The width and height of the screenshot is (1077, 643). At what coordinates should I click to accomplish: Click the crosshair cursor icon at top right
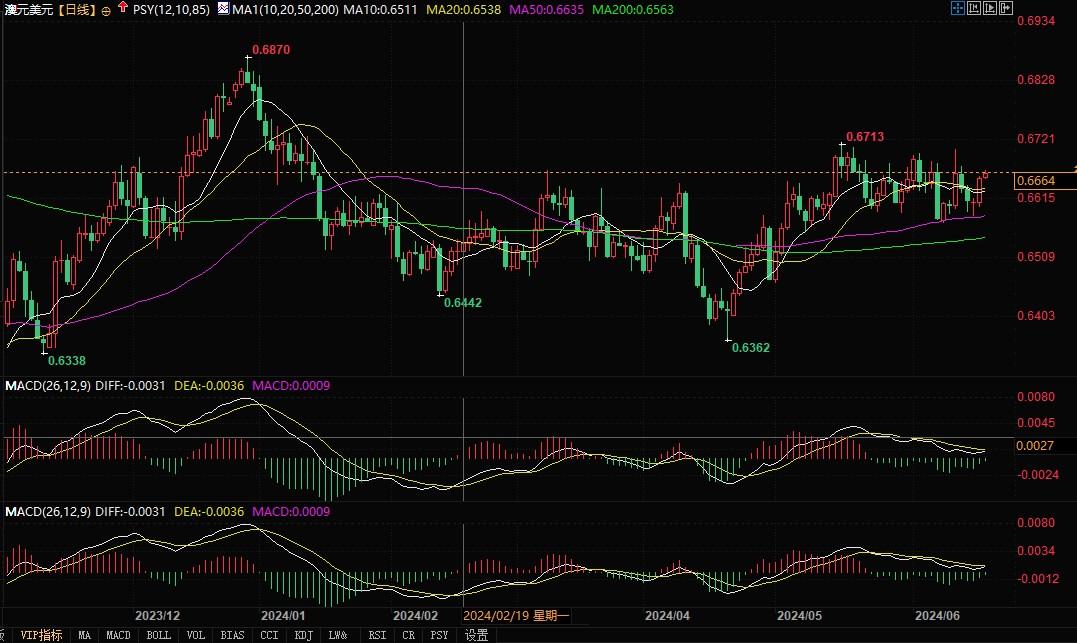click(x=958, y=8)
